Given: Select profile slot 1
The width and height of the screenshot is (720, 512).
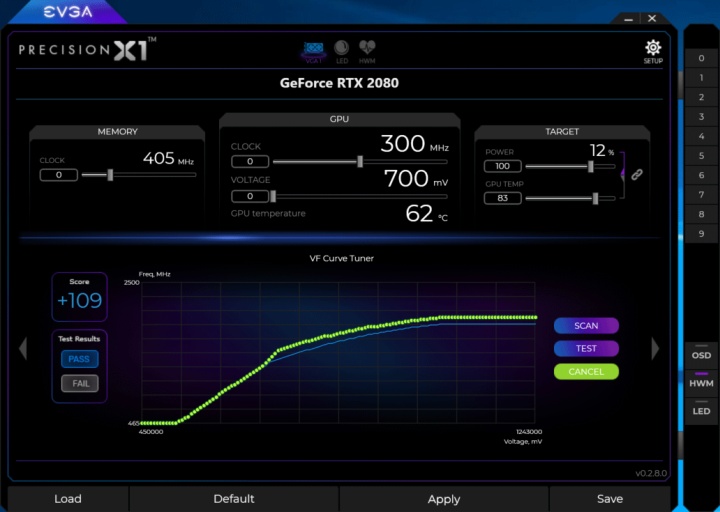Looking at the screenshot, I should (x=701, y=78).
